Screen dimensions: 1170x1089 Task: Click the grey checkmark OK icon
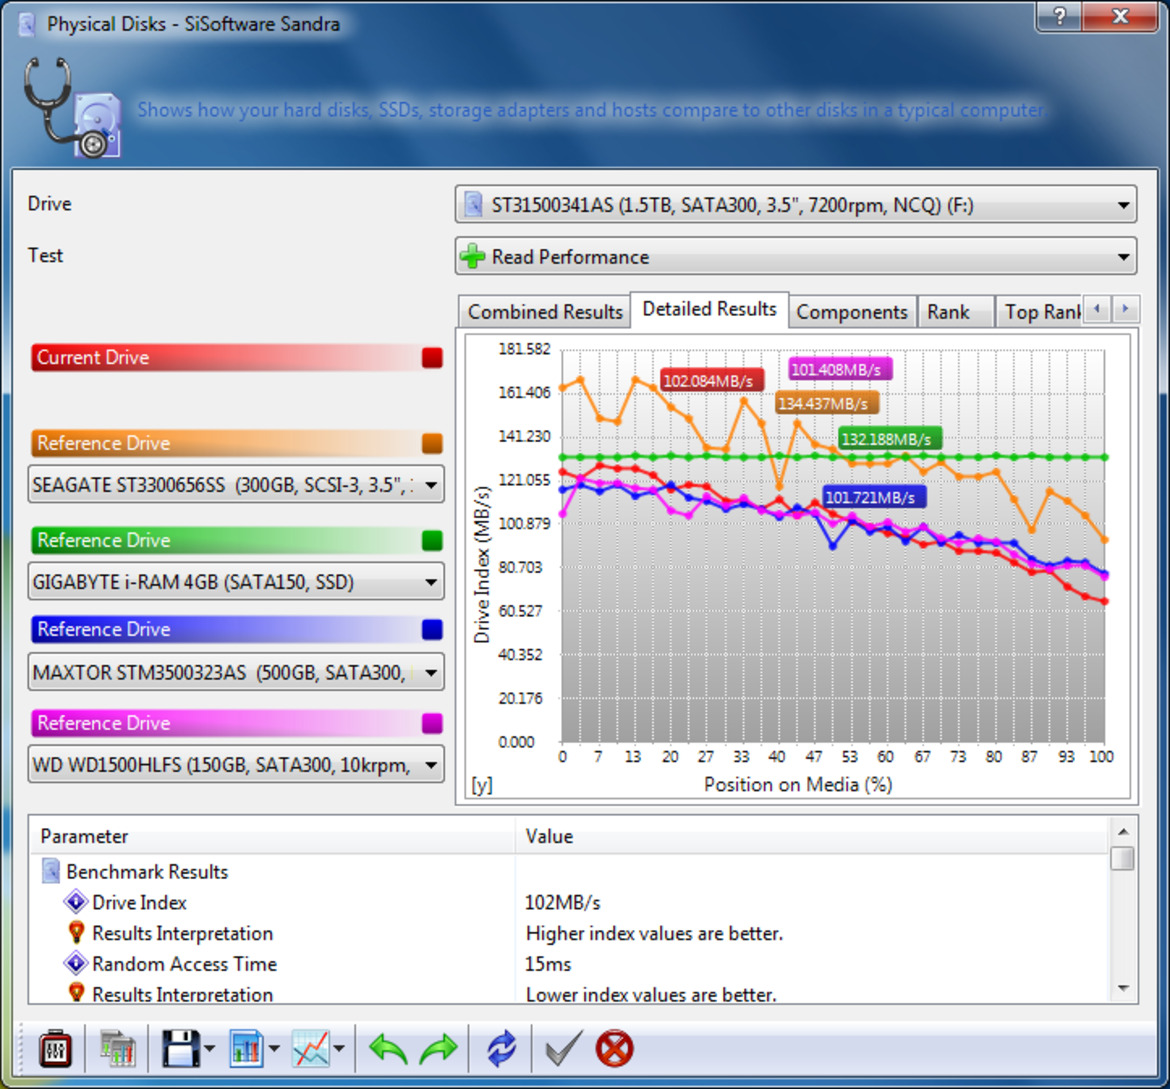click(563, 1049)
